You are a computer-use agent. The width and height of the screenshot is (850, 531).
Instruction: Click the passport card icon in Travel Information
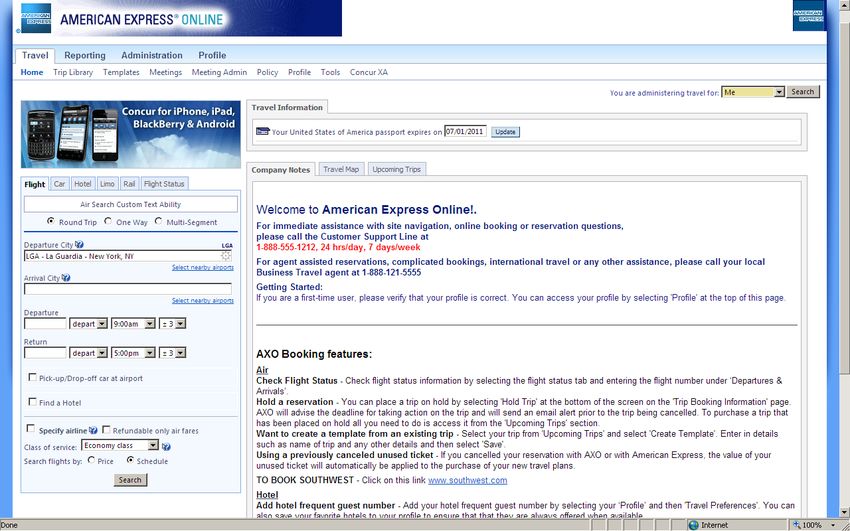click(x=262, y=131)
